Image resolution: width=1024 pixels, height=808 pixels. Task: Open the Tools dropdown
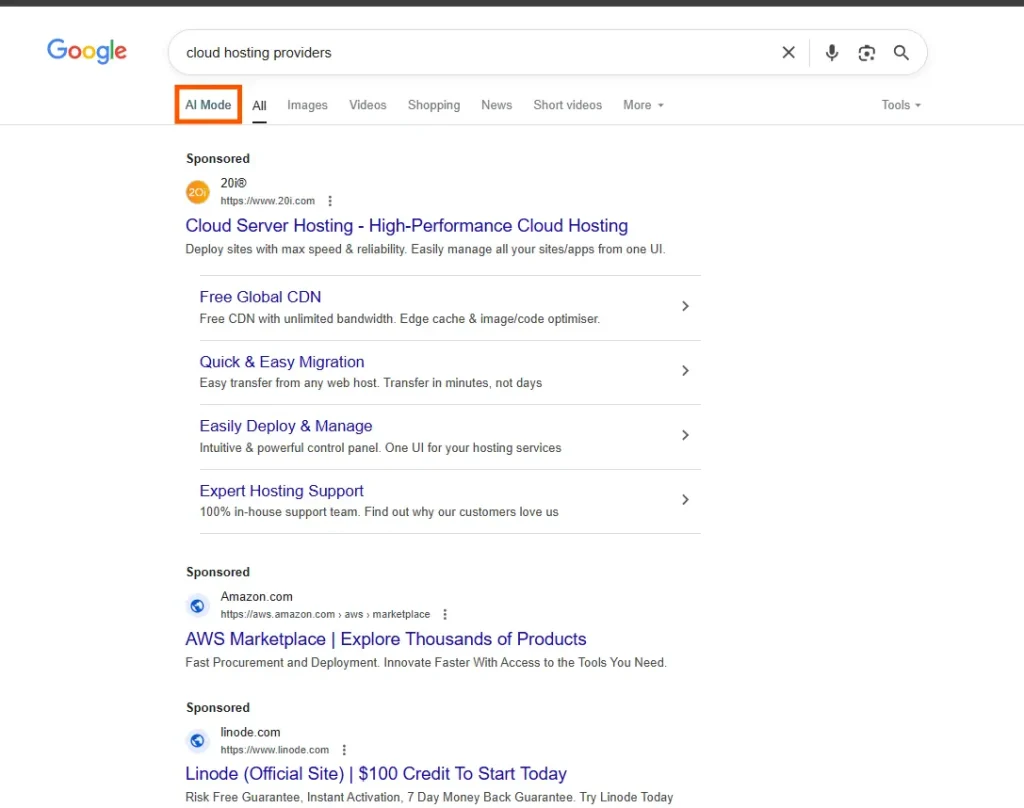[x=901, y=105]
